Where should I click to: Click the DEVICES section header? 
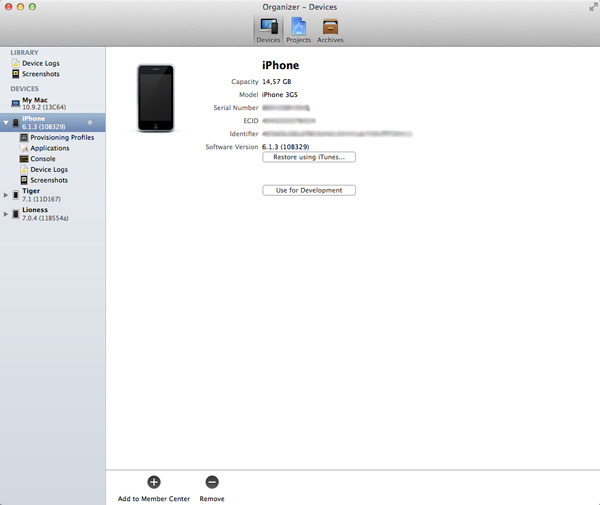tap(24, 89)
